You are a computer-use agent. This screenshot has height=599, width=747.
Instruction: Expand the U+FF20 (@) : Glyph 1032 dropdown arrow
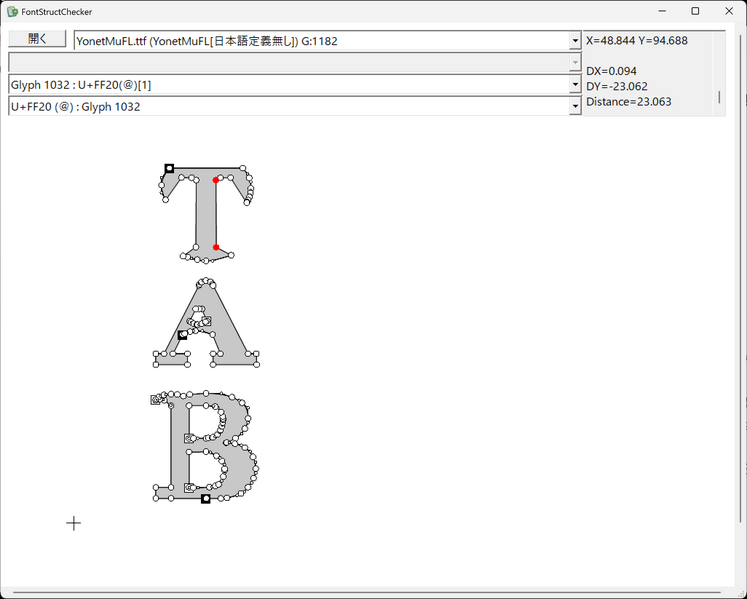(x=575, y=106)
